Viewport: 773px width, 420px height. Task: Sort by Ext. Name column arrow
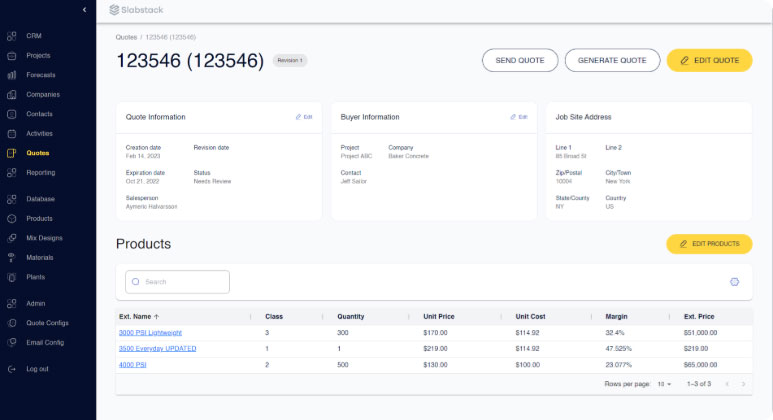156,316
